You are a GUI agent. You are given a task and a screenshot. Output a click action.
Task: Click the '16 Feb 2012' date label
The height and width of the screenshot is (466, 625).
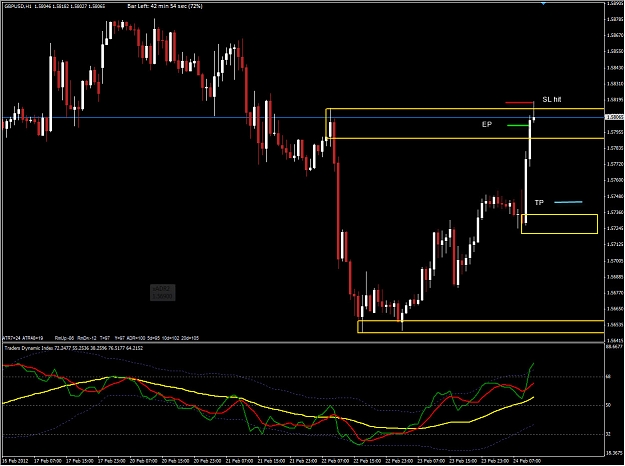coord(16,461)
